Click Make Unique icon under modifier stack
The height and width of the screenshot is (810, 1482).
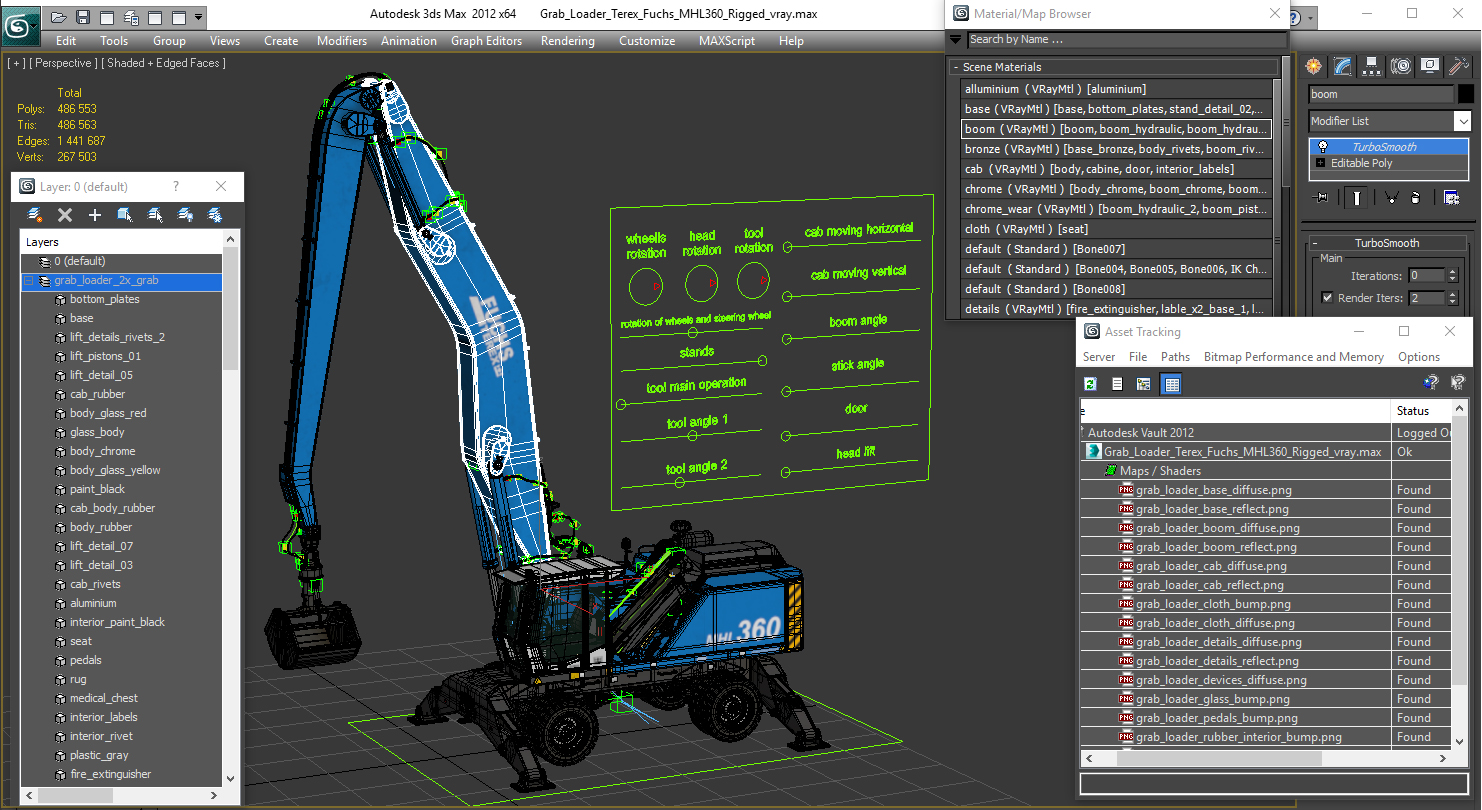(1391, 197)
